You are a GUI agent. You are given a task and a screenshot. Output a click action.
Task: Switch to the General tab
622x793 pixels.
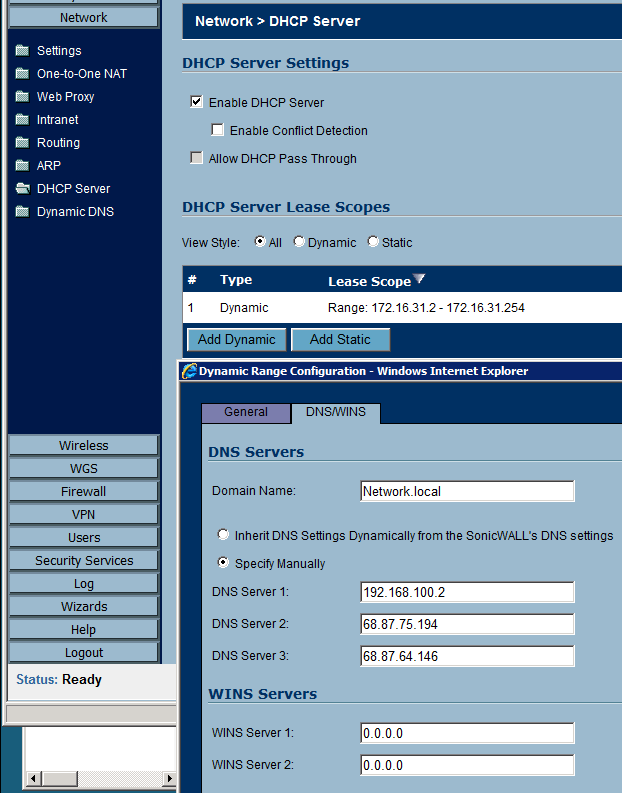pyautogui.click(x=246, y=413)
